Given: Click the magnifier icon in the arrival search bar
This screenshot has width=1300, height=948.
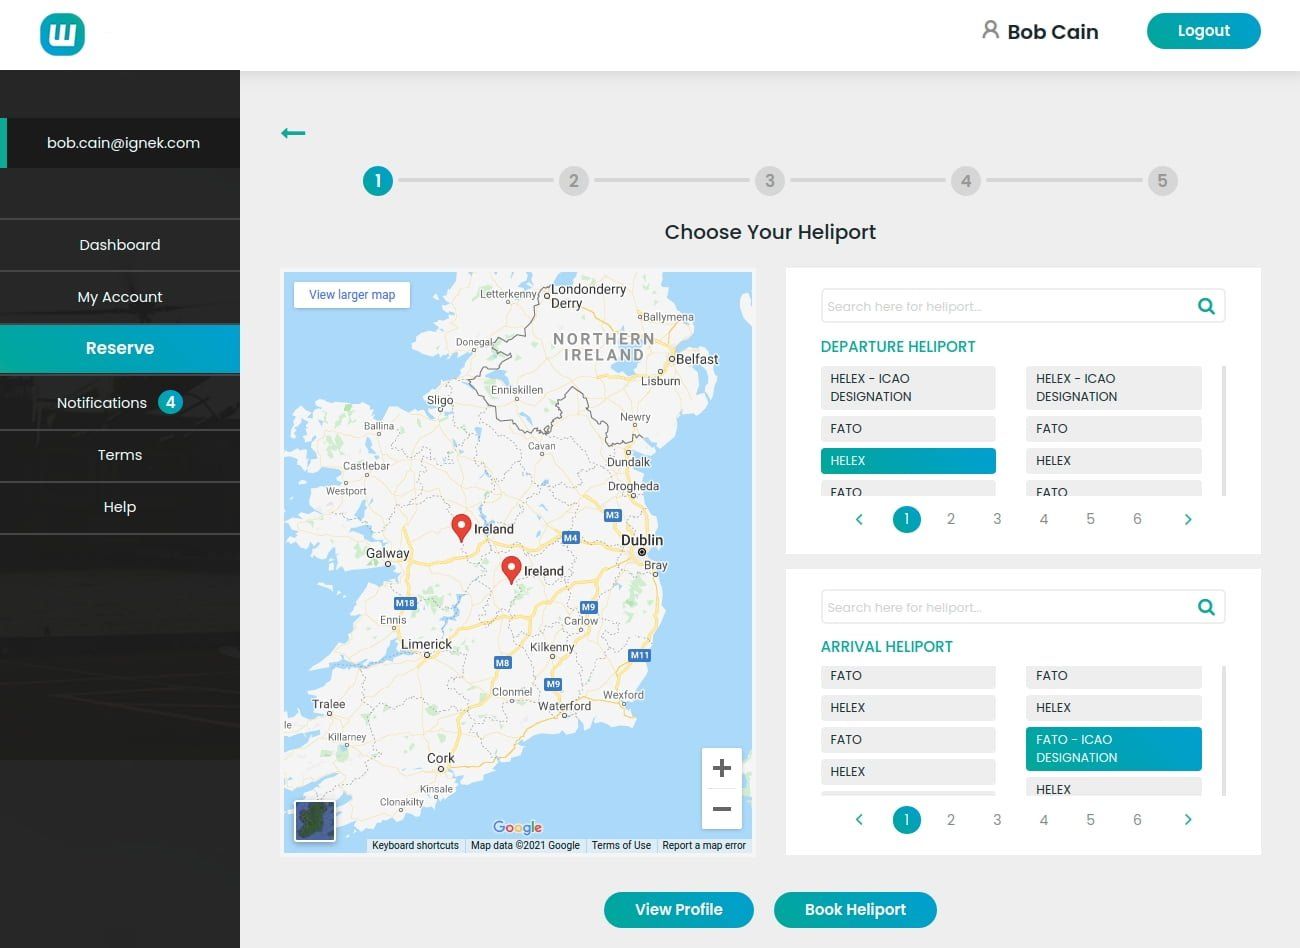Looking at the screenshot, I should tap(1206, 607).
